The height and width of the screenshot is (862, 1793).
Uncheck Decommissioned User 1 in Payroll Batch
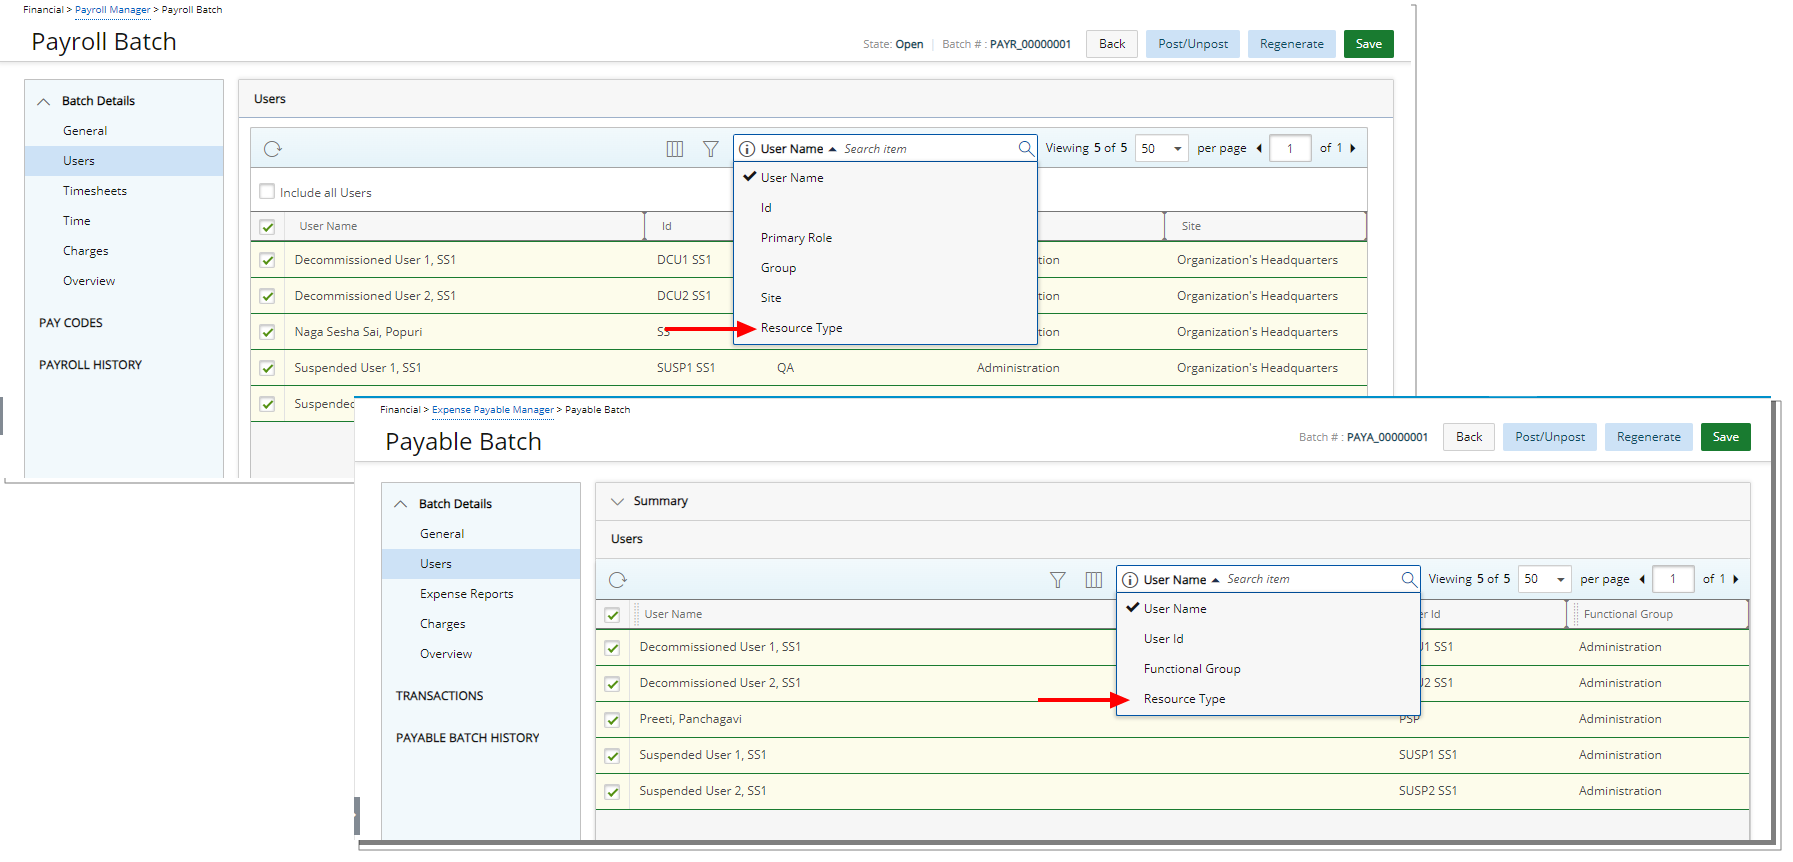(267, 260)
